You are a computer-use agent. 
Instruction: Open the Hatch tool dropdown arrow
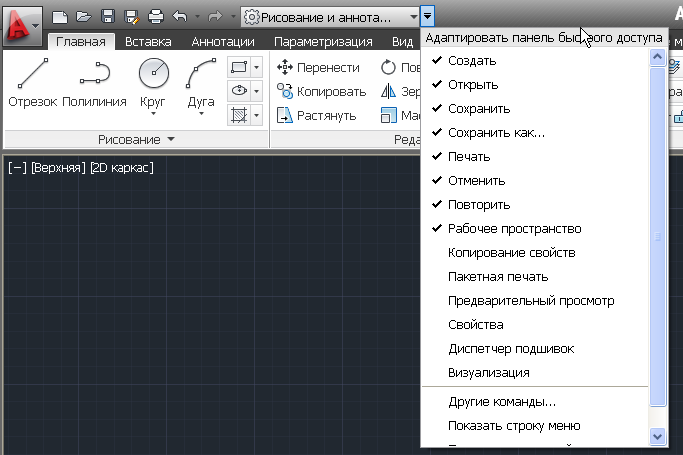[257, 115]
